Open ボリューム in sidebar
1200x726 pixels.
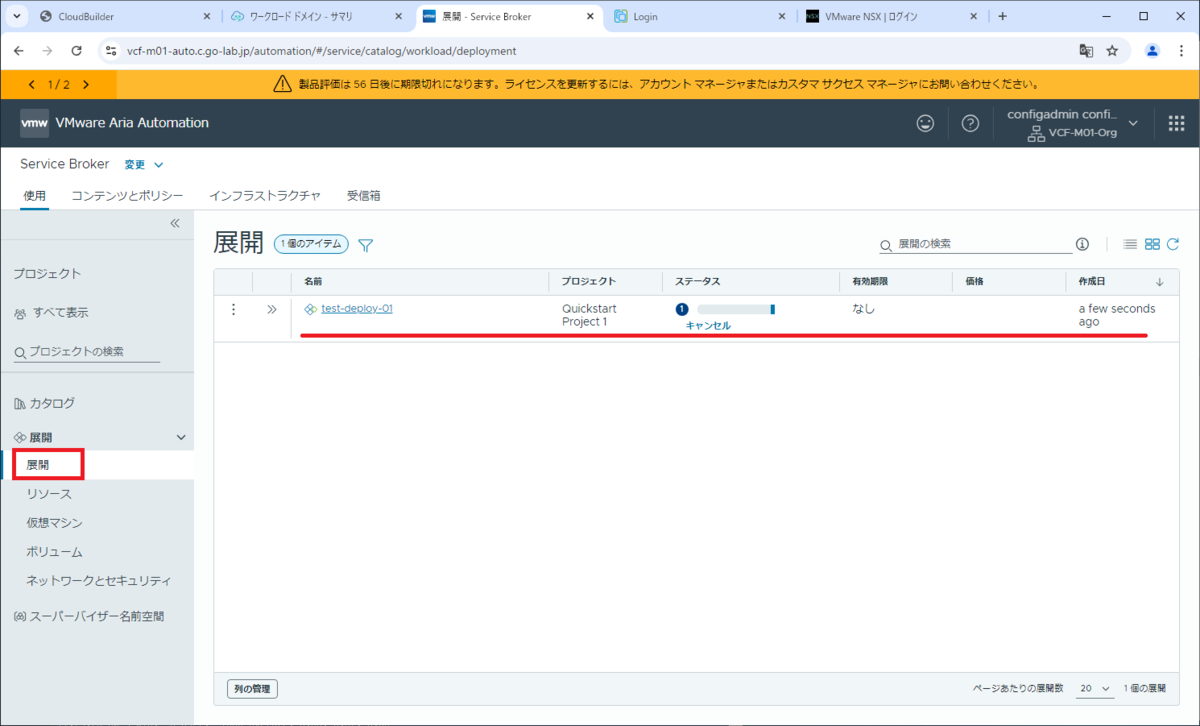tap(54, 552)
